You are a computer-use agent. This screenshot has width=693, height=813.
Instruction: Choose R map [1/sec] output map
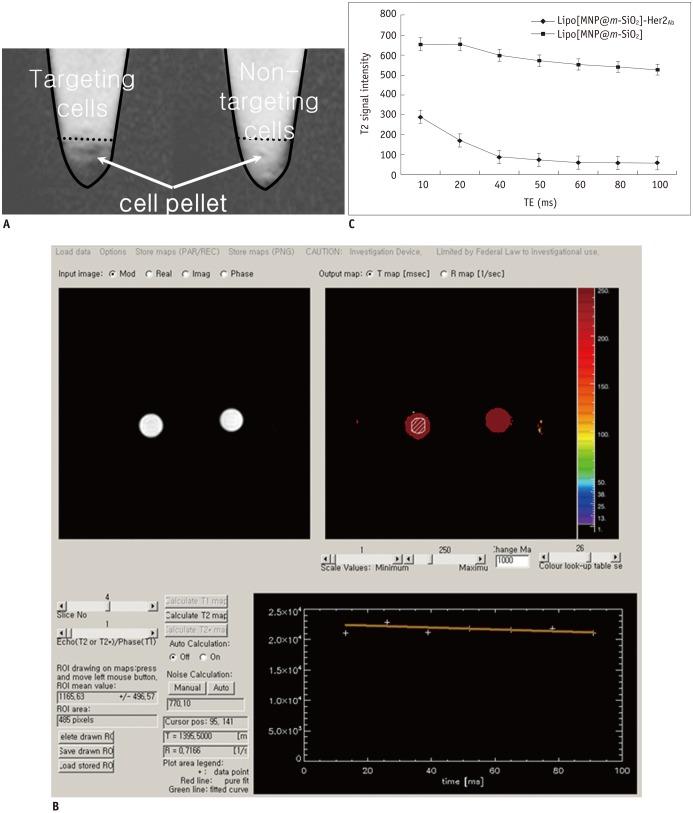point(444,274)
